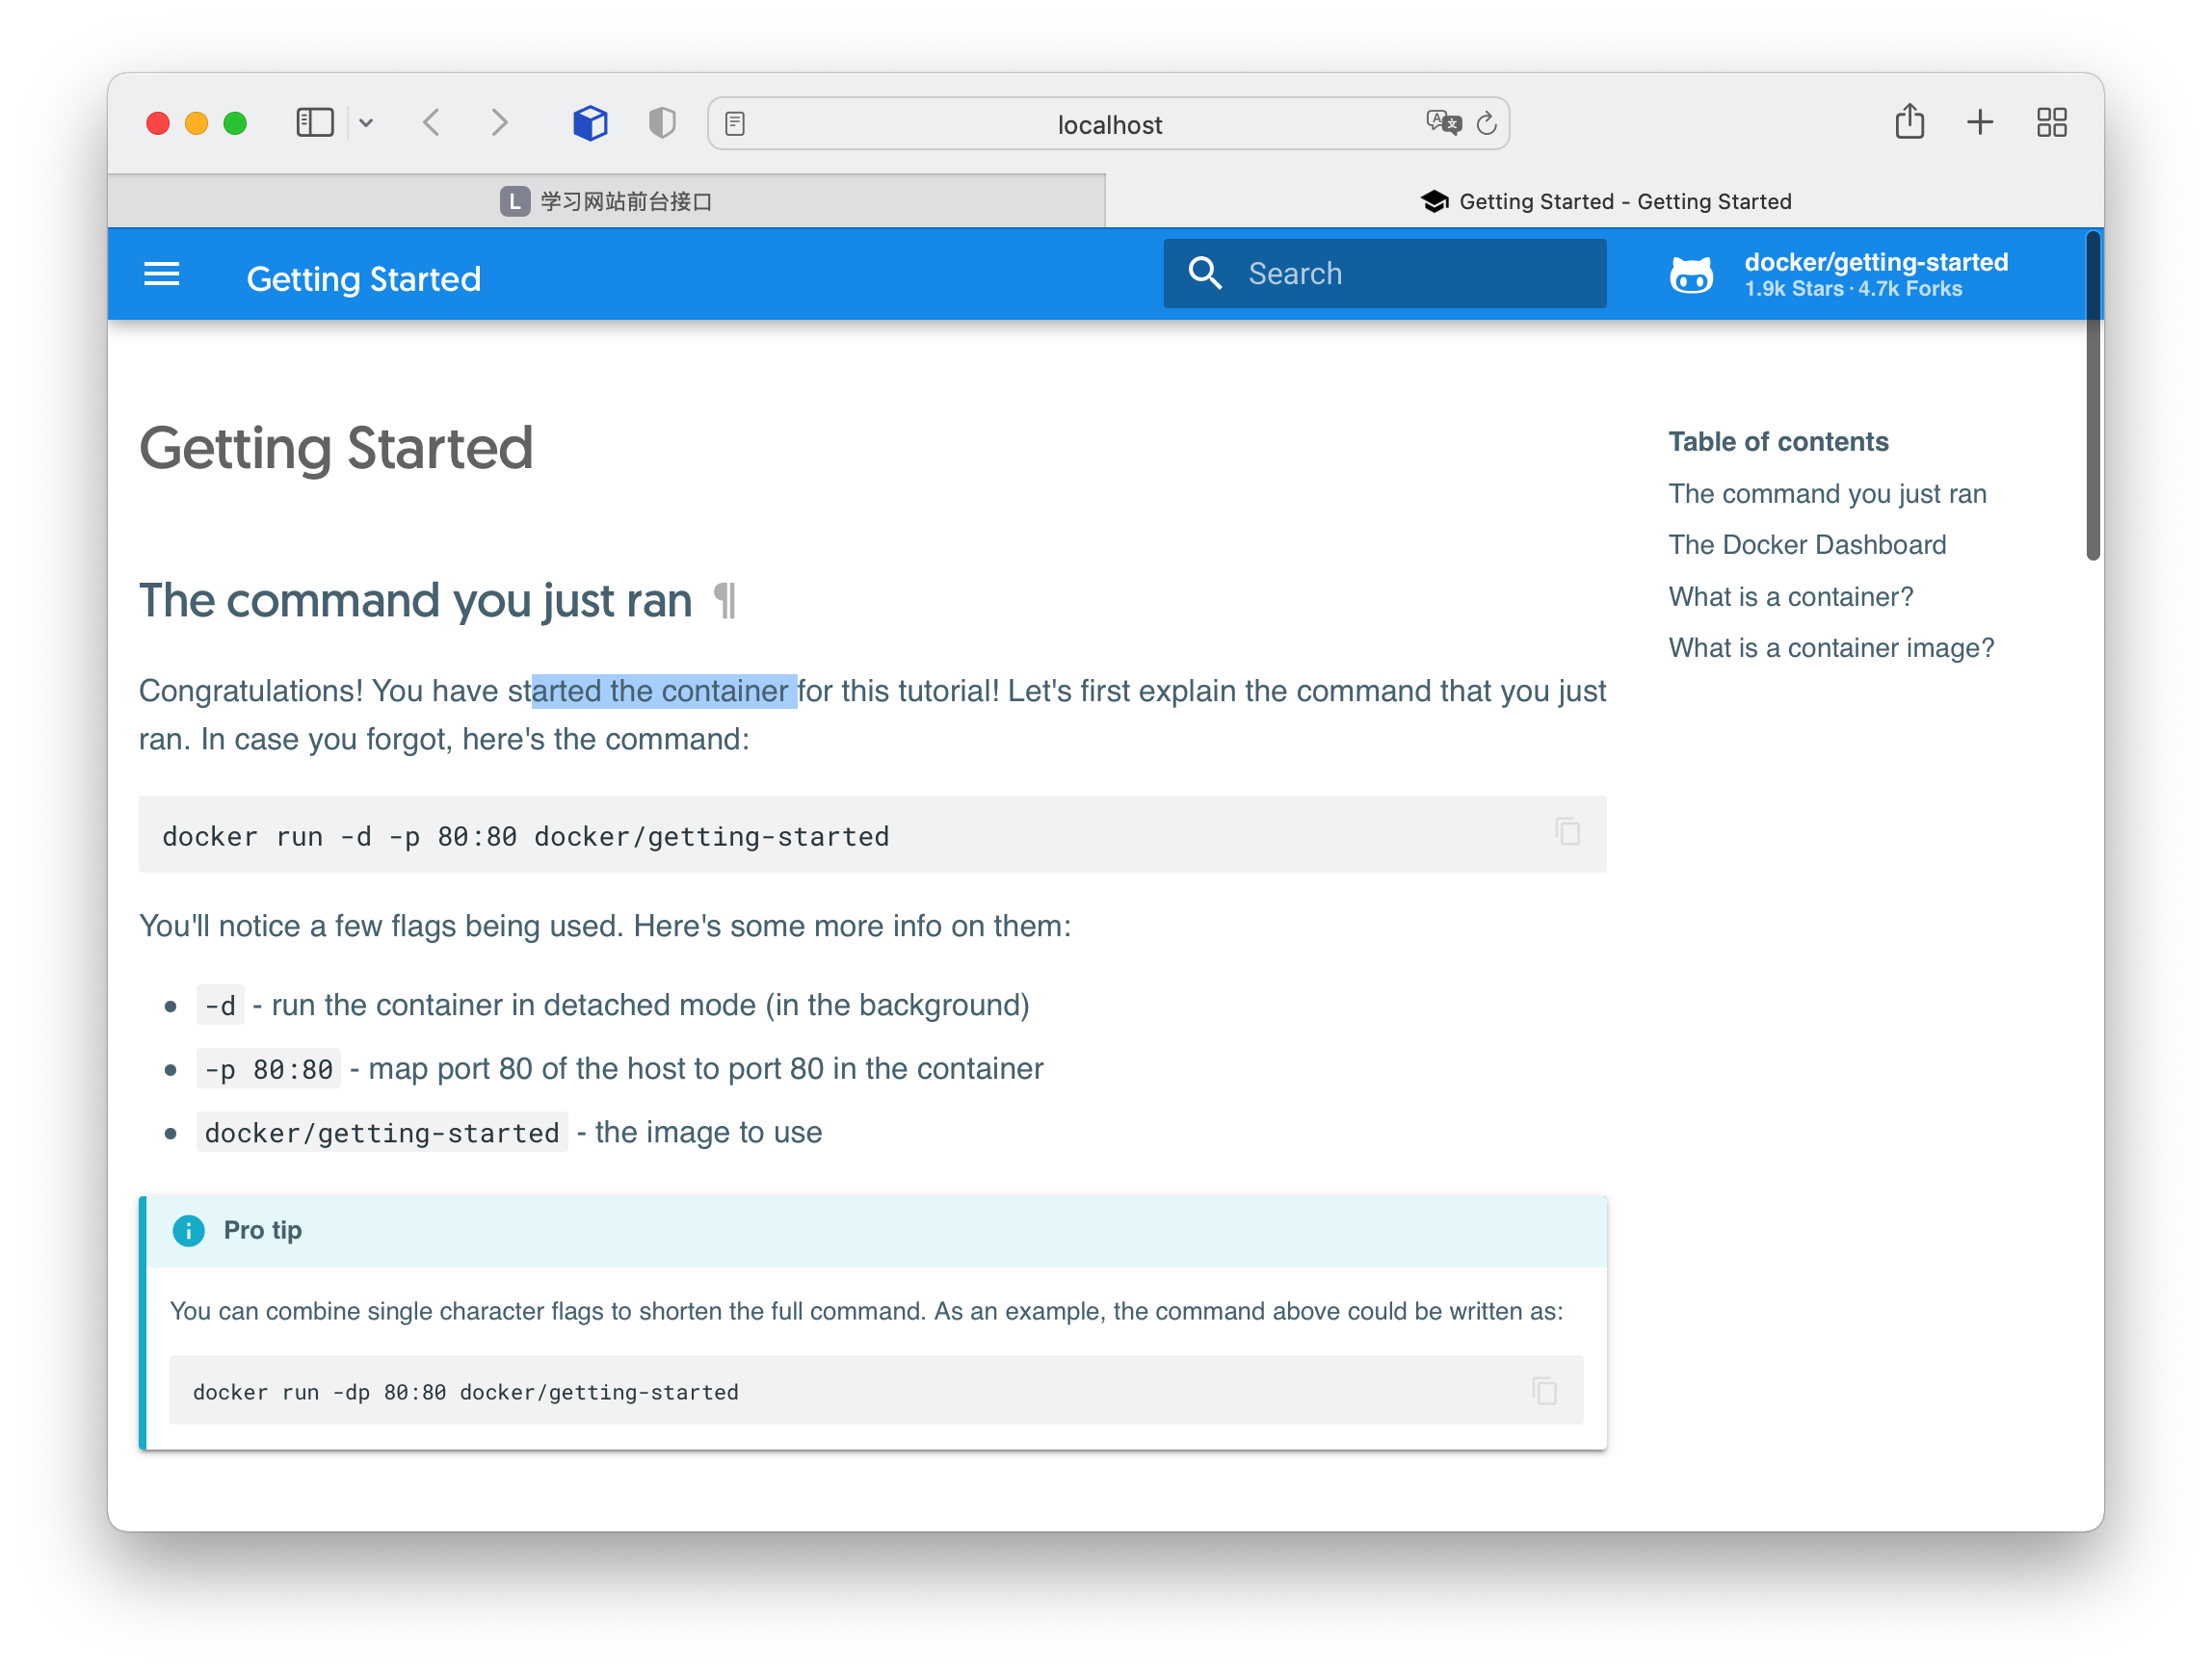The image size is (2212, 1674).
Task: Click the translate page icon in address bar
Action: point(1443,123)
